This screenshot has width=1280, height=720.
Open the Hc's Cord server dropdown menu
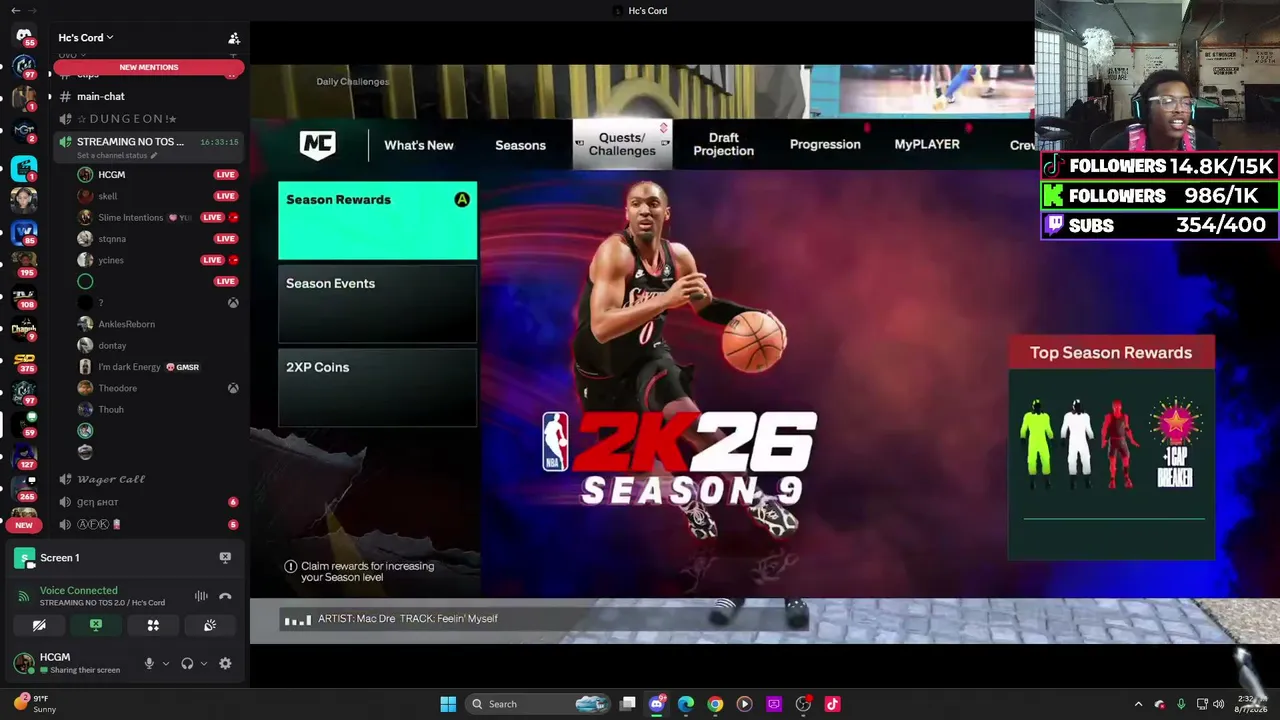pos(86,38)
